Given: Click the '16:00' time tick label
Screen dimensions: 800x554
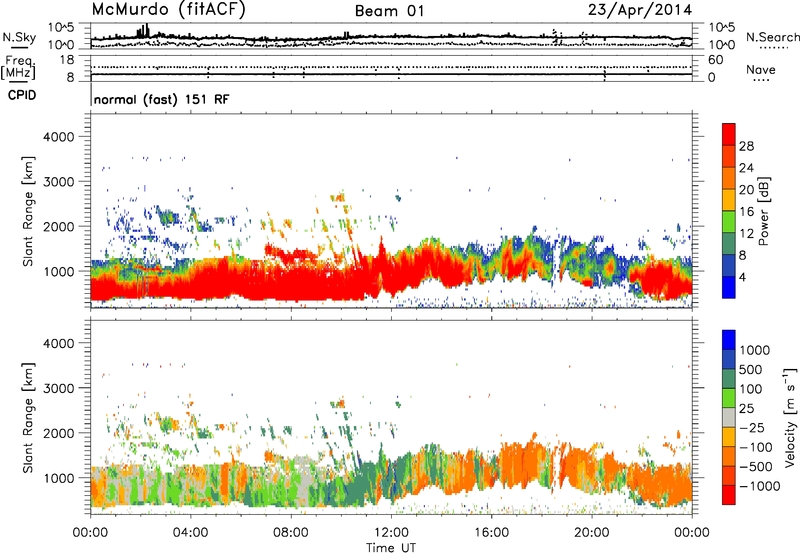Looking at the screenshot, I should (x=491, y=533).
